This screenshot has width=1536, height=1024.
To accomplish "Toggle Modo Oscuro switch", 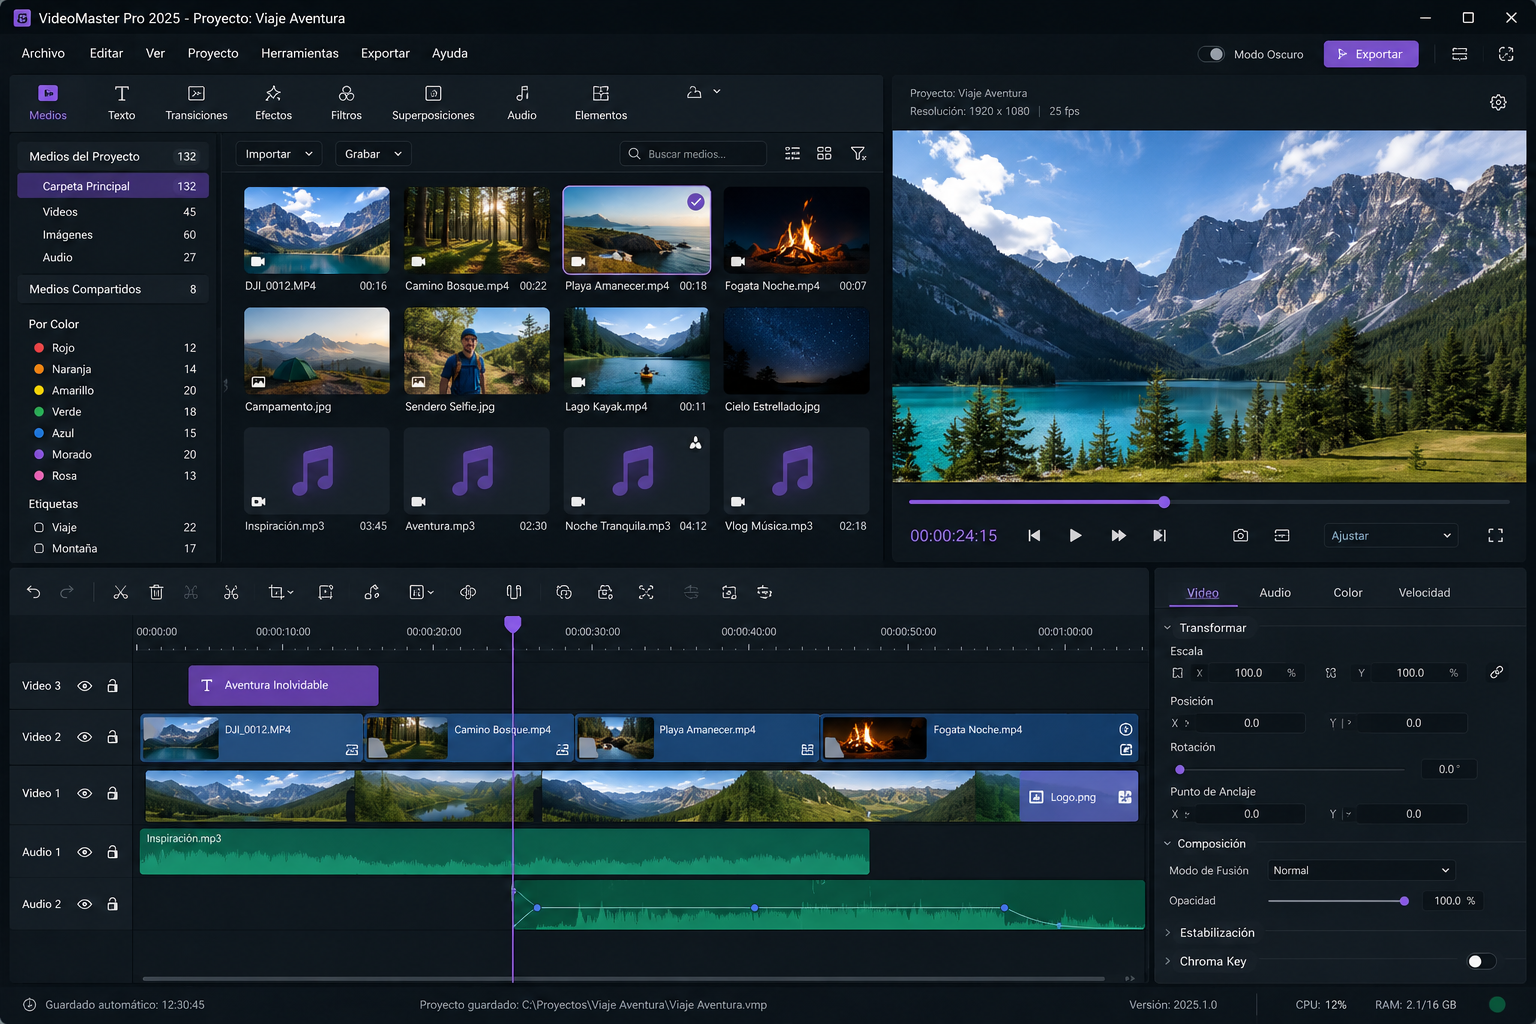I will [x=1211, y=54].
